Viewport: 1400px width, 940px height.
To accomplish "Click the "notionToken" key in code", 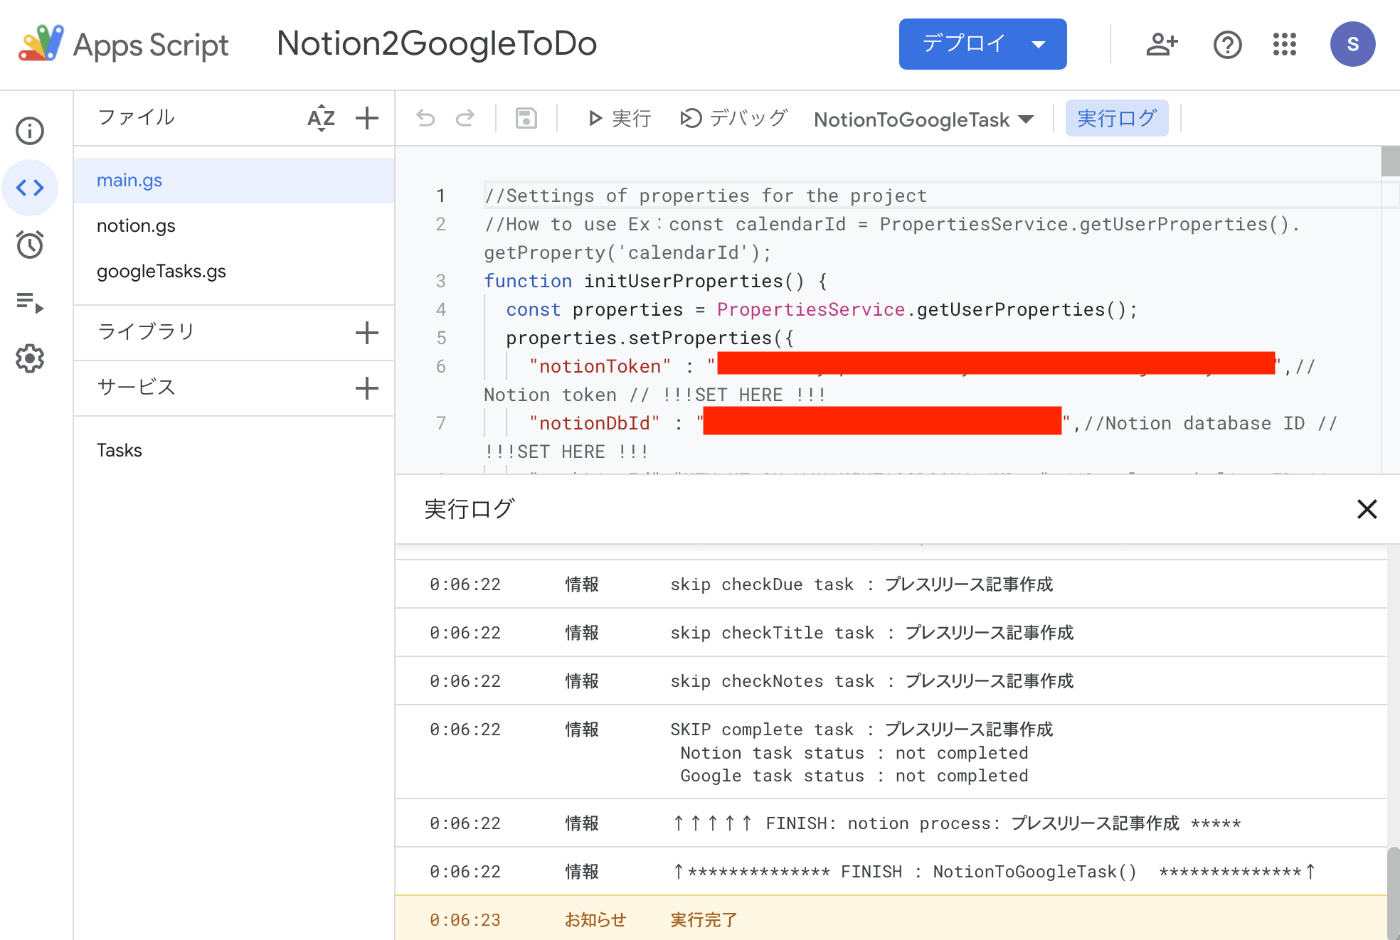I will click(x=600, y=367).
